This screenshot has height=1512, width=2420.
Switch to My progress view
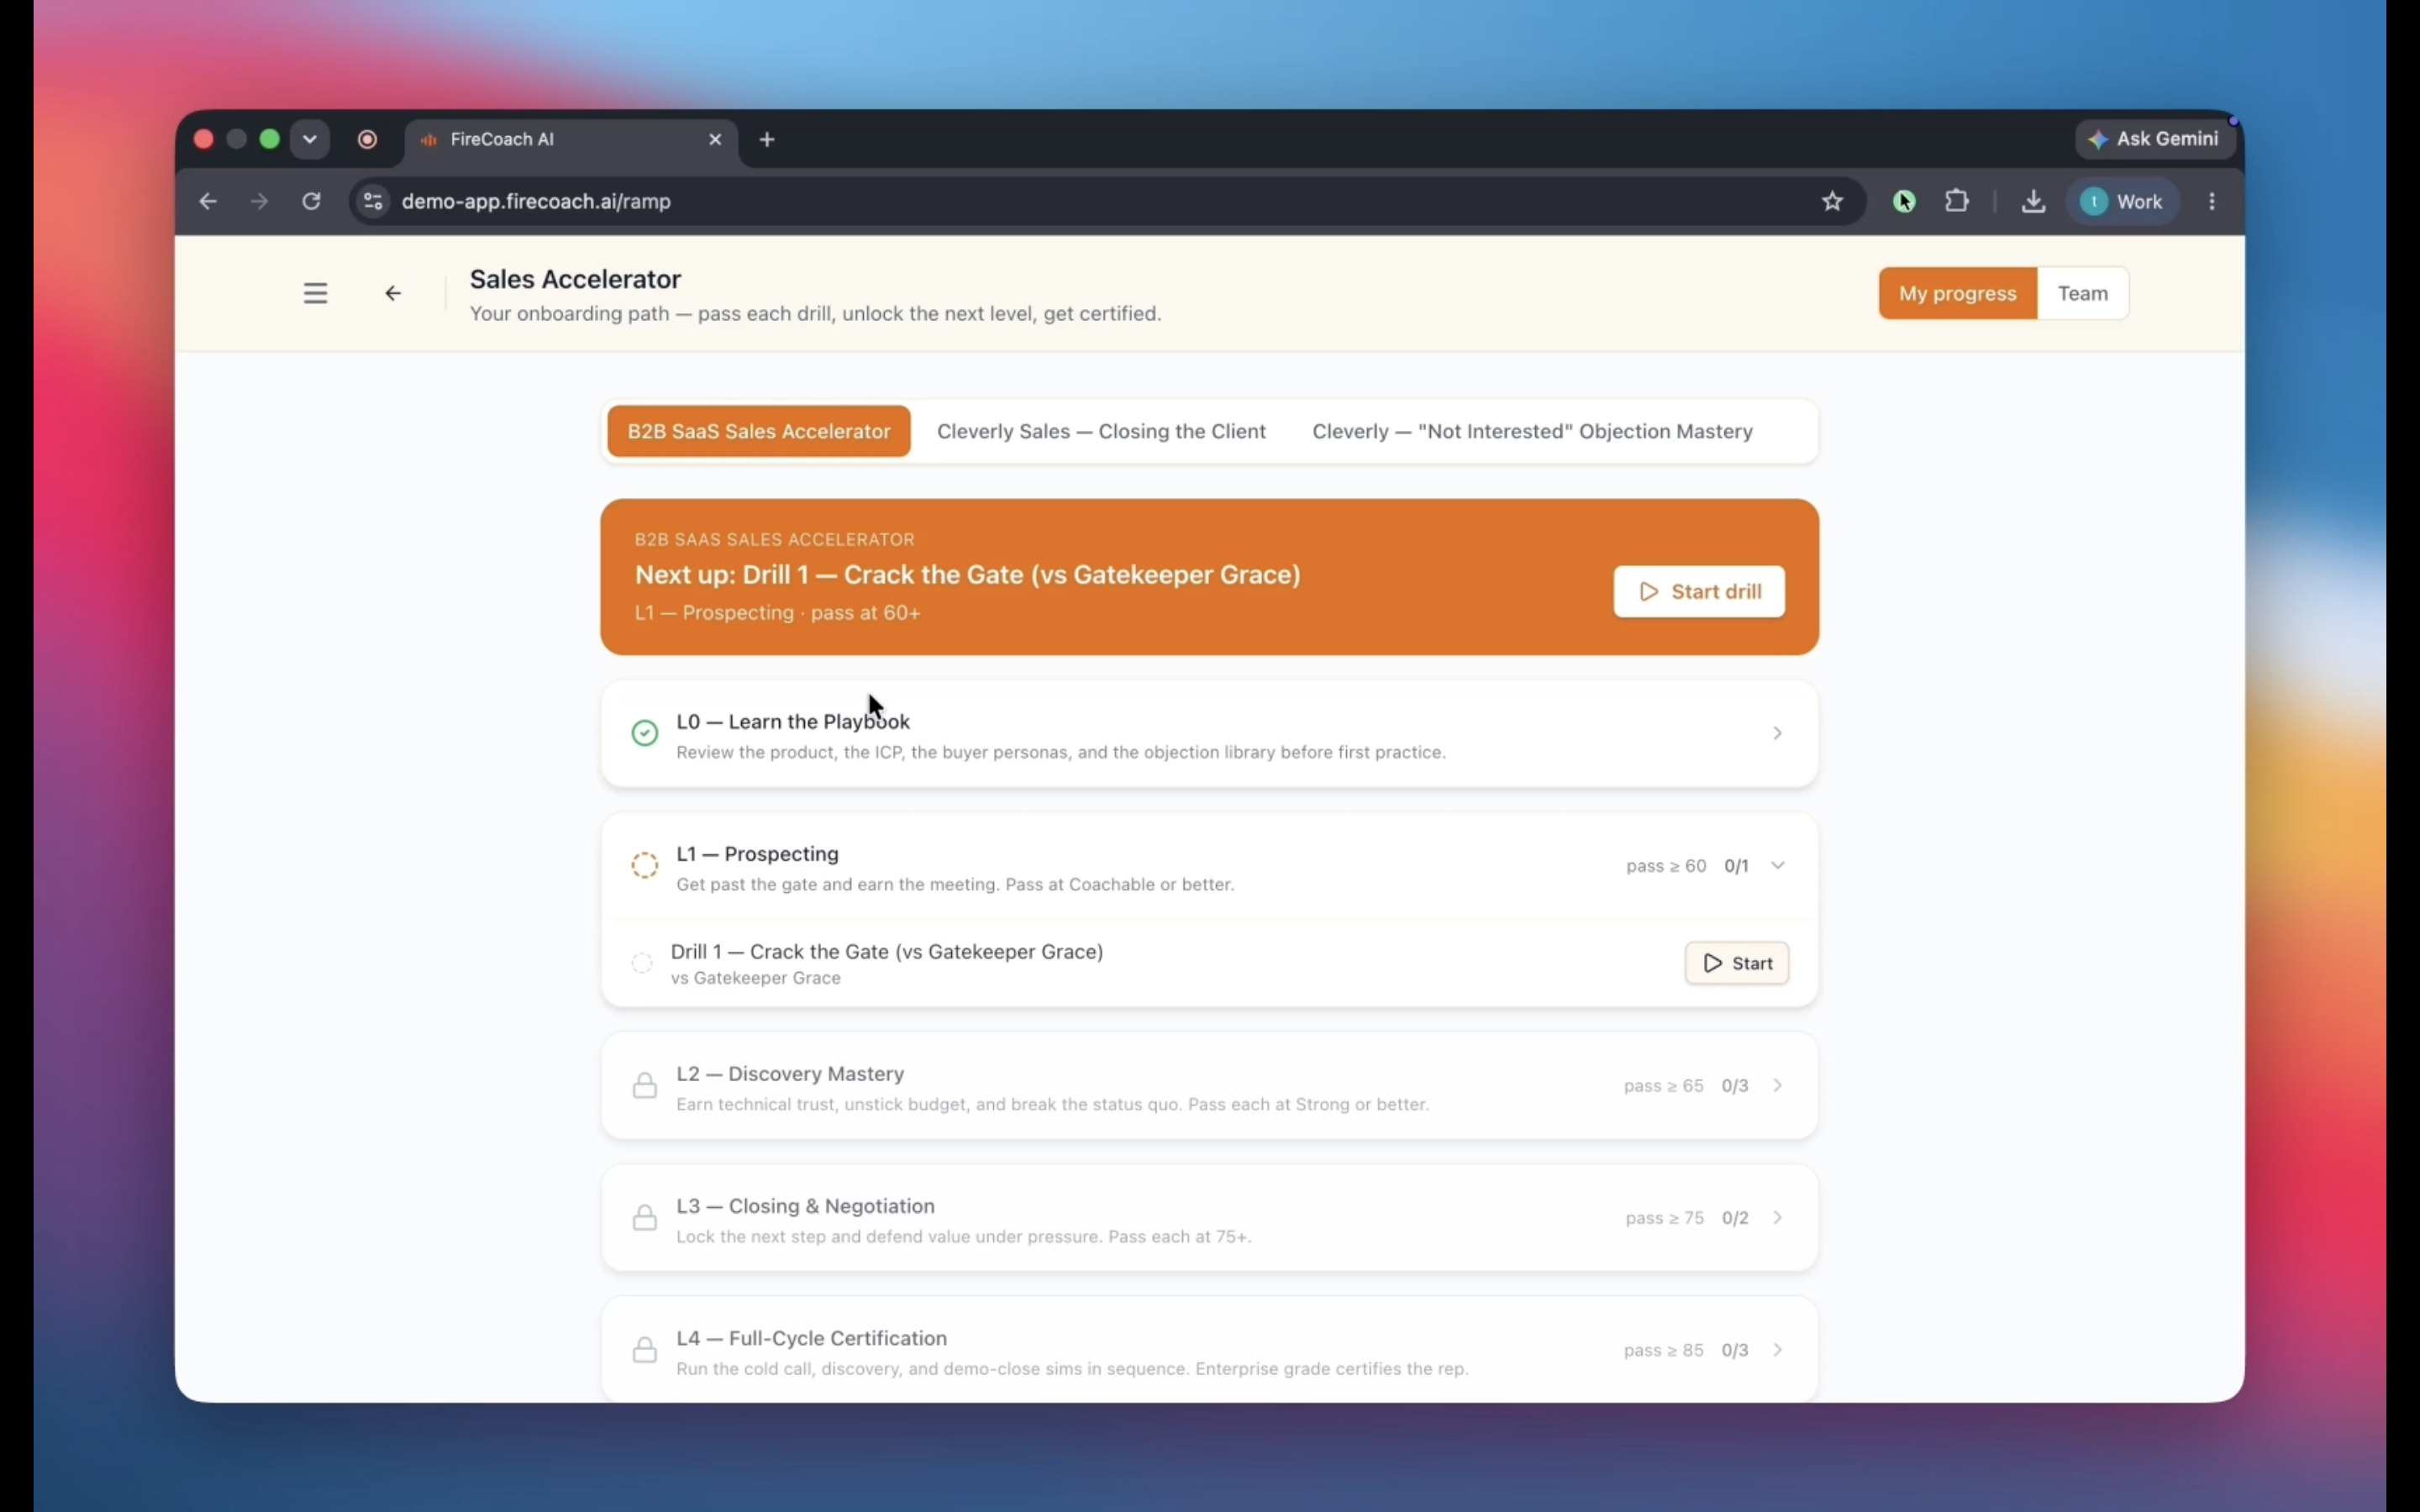(1957, 293)
